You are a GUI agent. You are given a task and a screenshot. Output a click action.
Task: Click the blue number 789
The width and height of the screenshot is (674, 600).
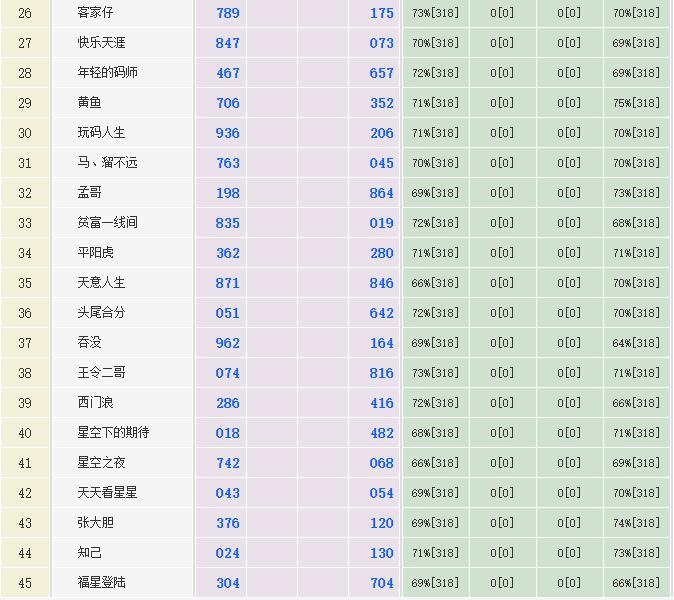228,13
